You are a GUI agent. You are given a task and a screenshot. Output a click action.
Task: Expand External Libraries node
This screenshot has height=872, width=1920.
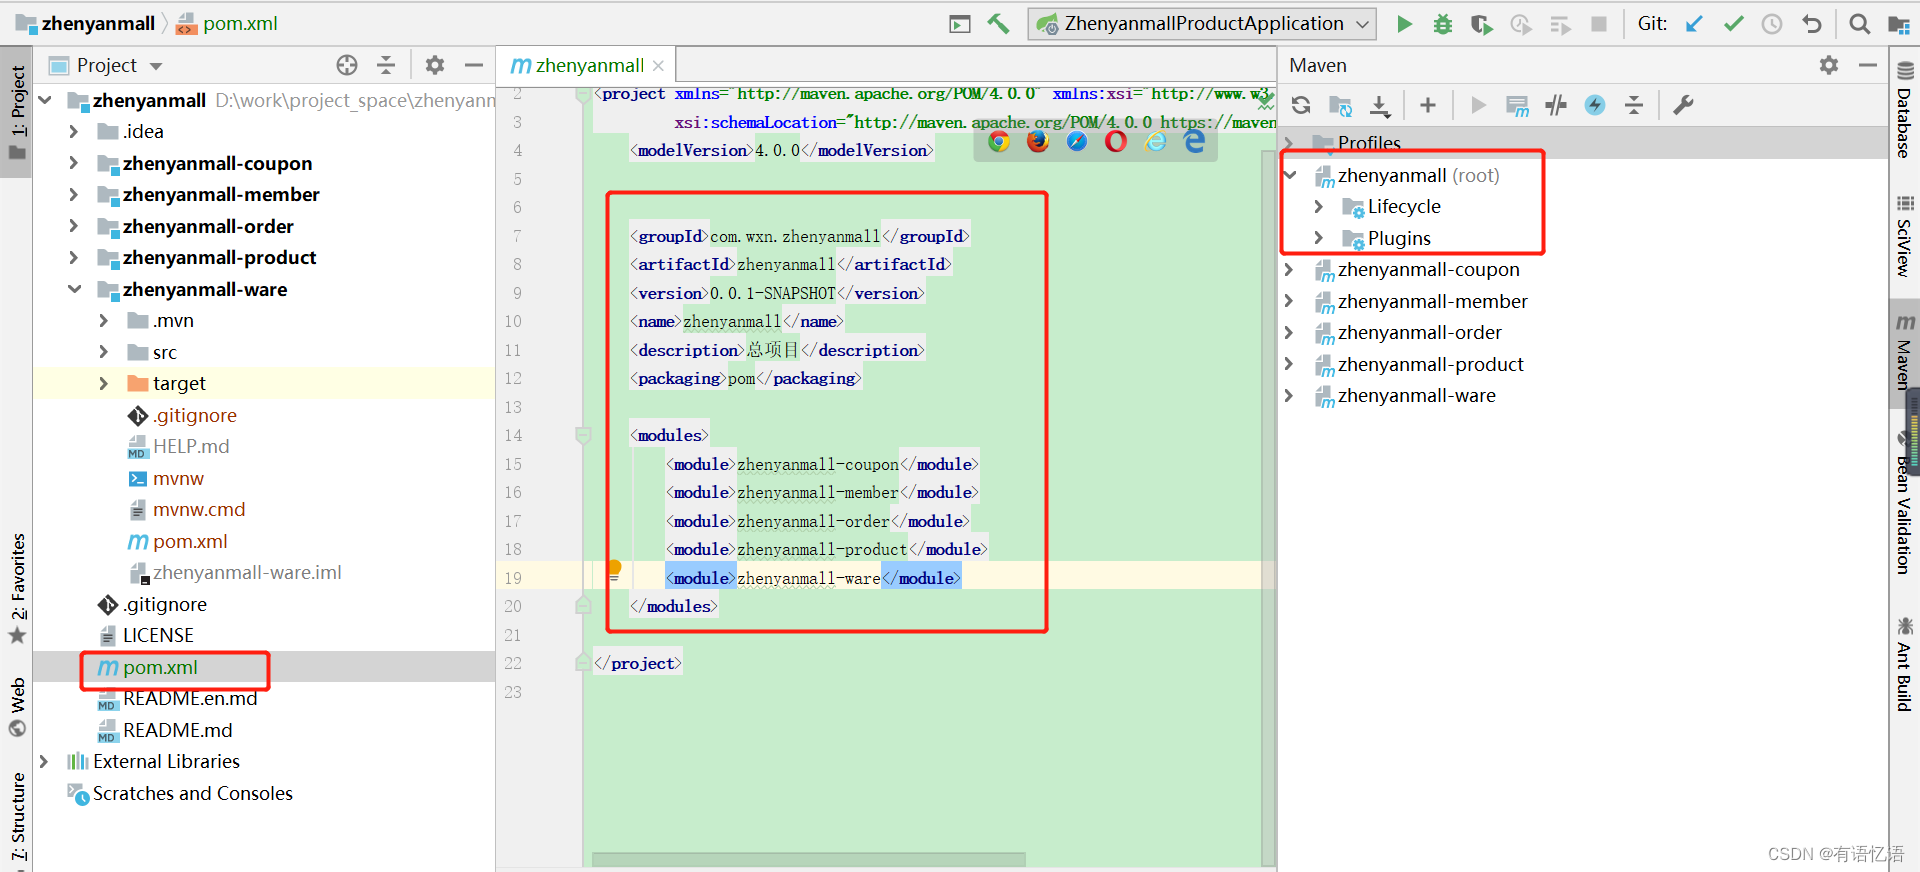pos(44,762)
